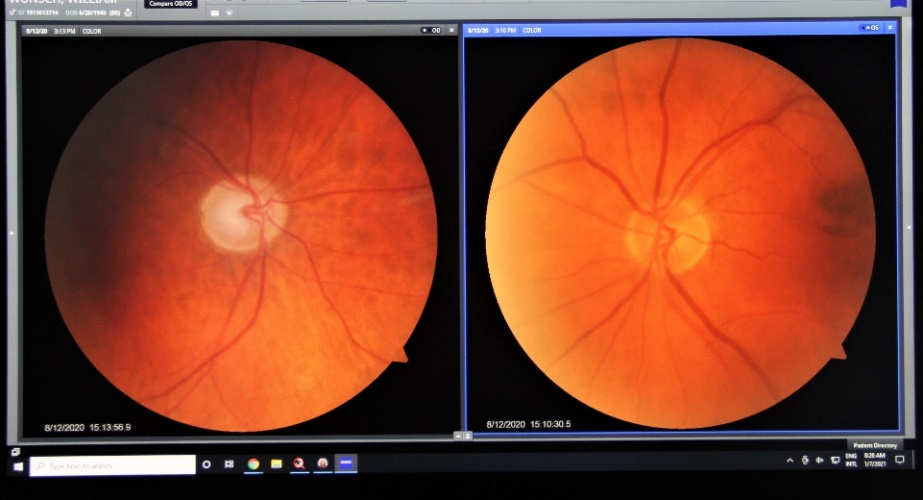The height and width of the screenshot is (500, 923).
Task: Click the star icon in top toolbar
Action: point(229,13)
